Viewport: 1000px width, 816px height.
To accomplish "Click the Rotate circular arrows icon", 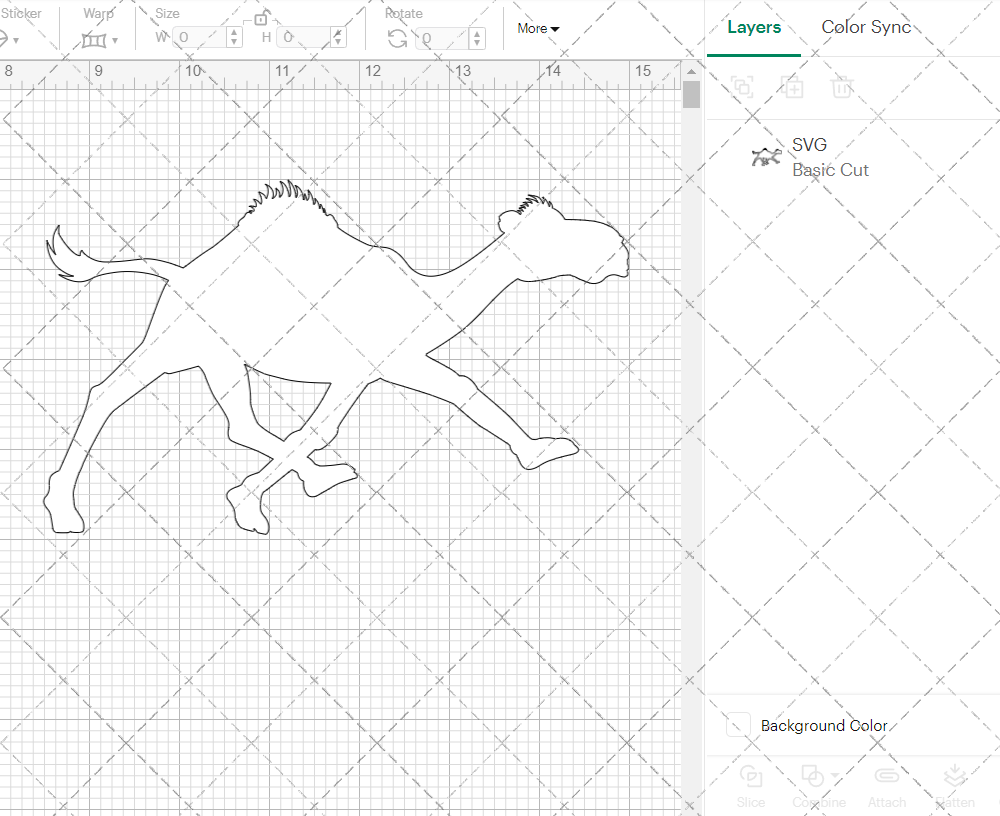I will coord(398,39).
